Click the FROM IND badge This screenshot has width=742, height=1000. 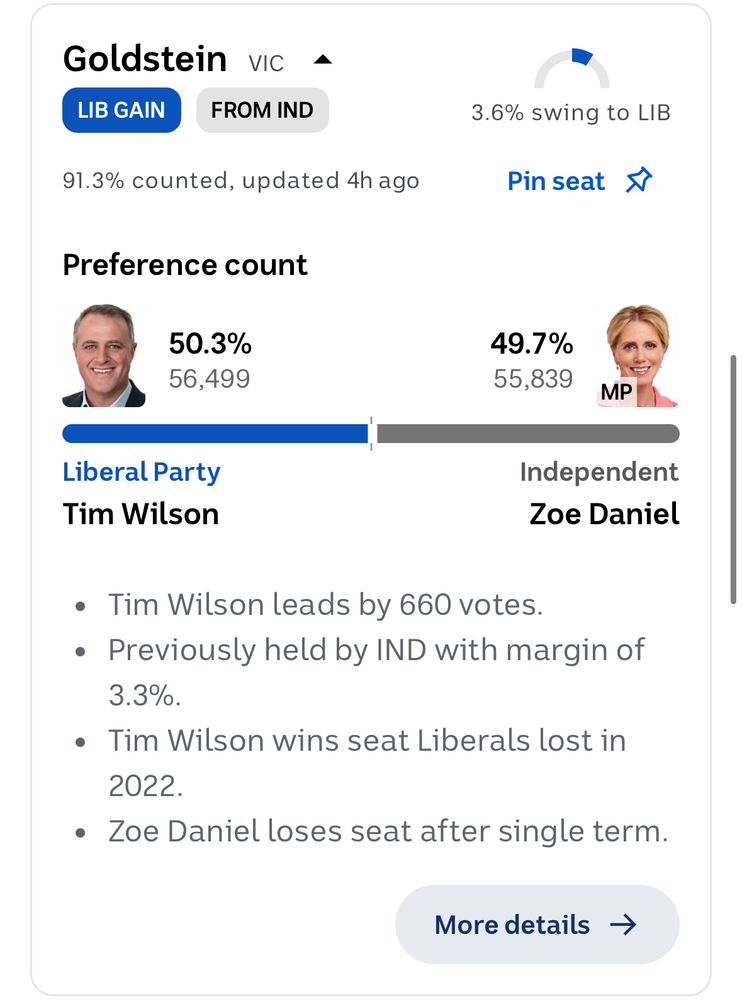[262, 110]
